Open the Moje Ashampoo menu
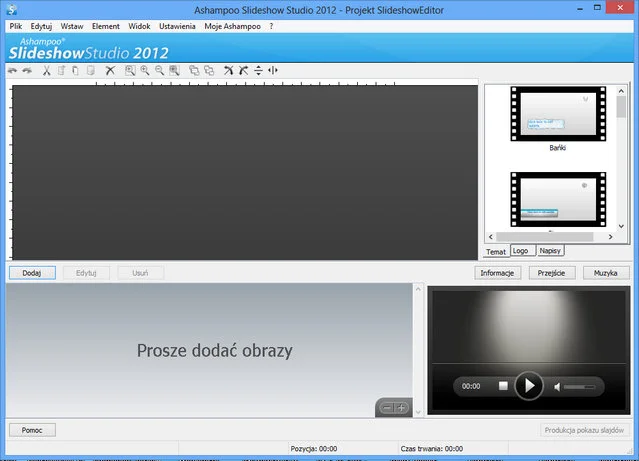639x461 pixels. point(233,26)
